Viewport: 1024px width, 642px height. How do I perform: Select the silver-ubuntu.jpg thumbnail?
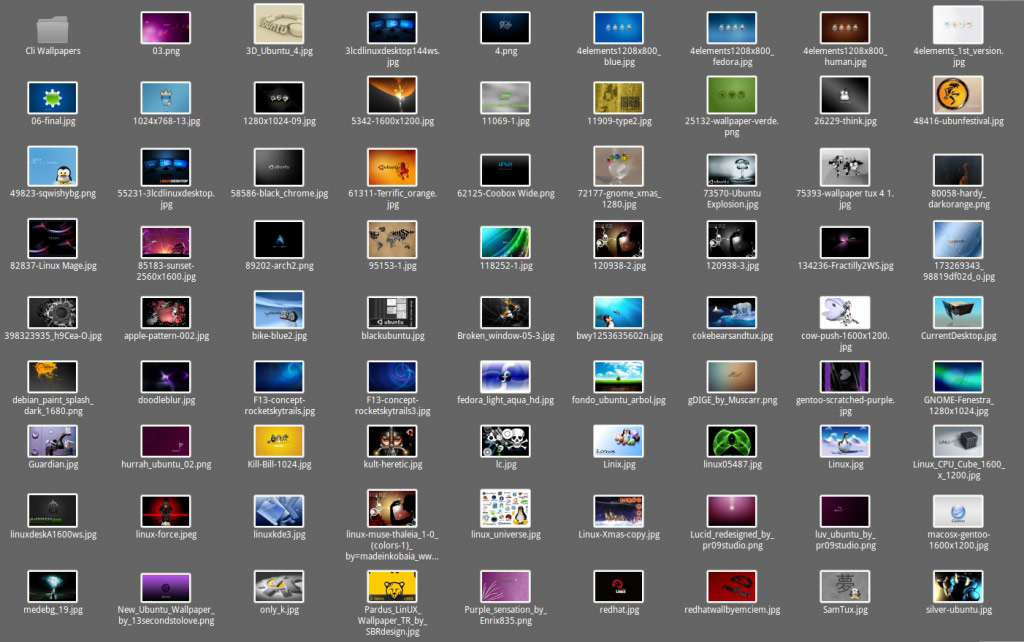click(x=957, y=585)
